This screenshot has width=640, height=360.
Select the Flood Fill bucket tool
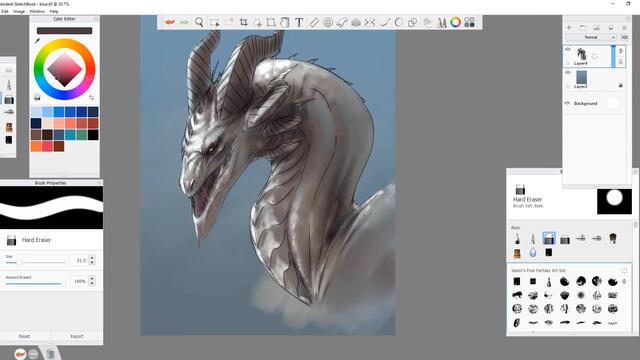[x=285, y=22]
